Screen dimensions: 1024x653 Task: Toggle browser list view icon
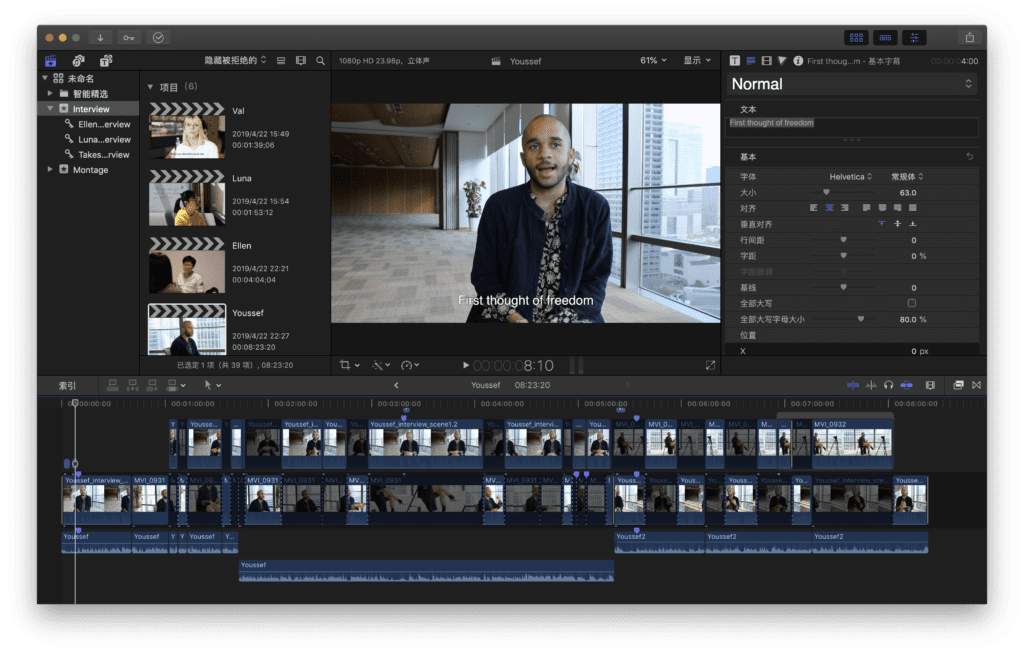pyautogui.click(x=281, y=61)
